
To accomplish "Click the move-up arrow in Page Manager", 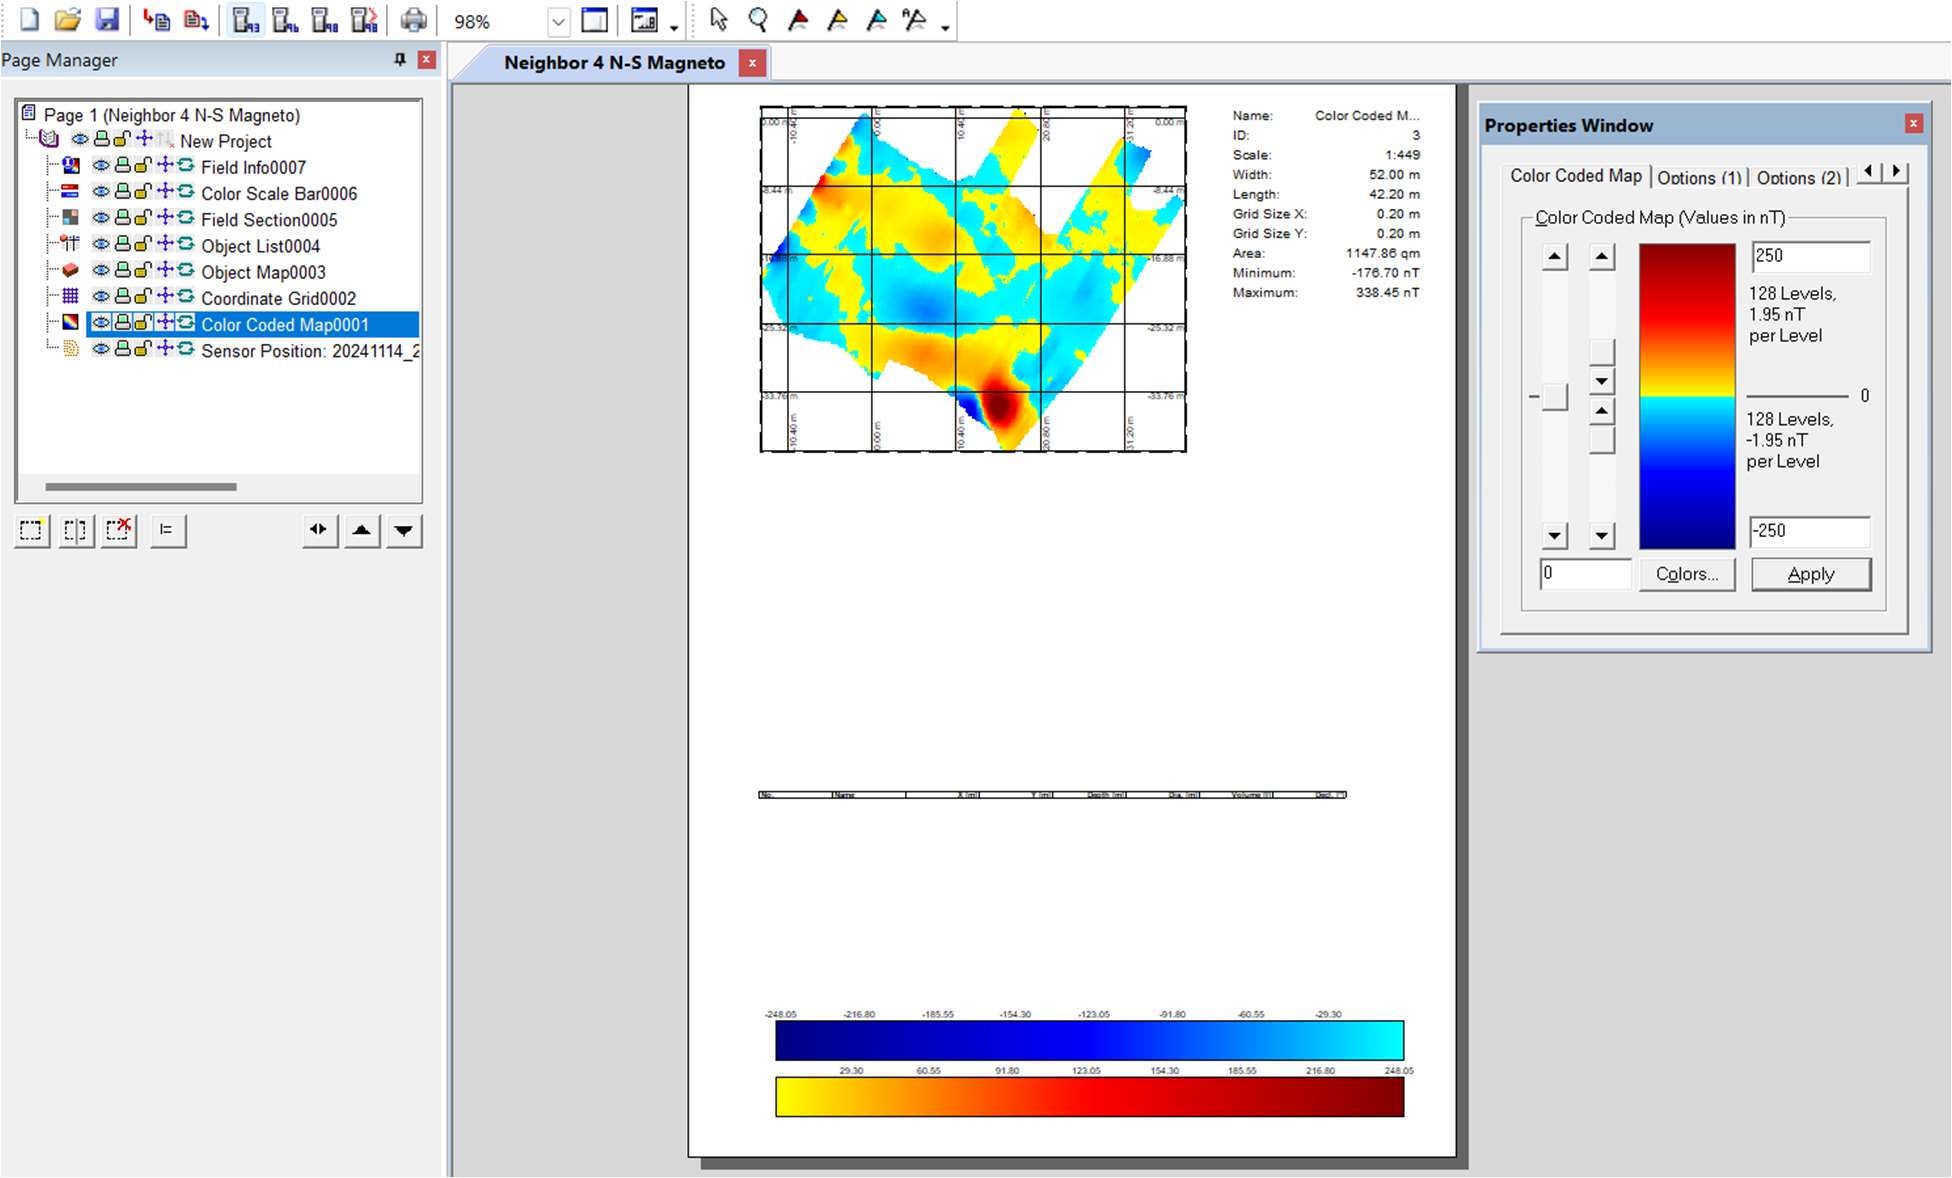I will coord(362,530).
